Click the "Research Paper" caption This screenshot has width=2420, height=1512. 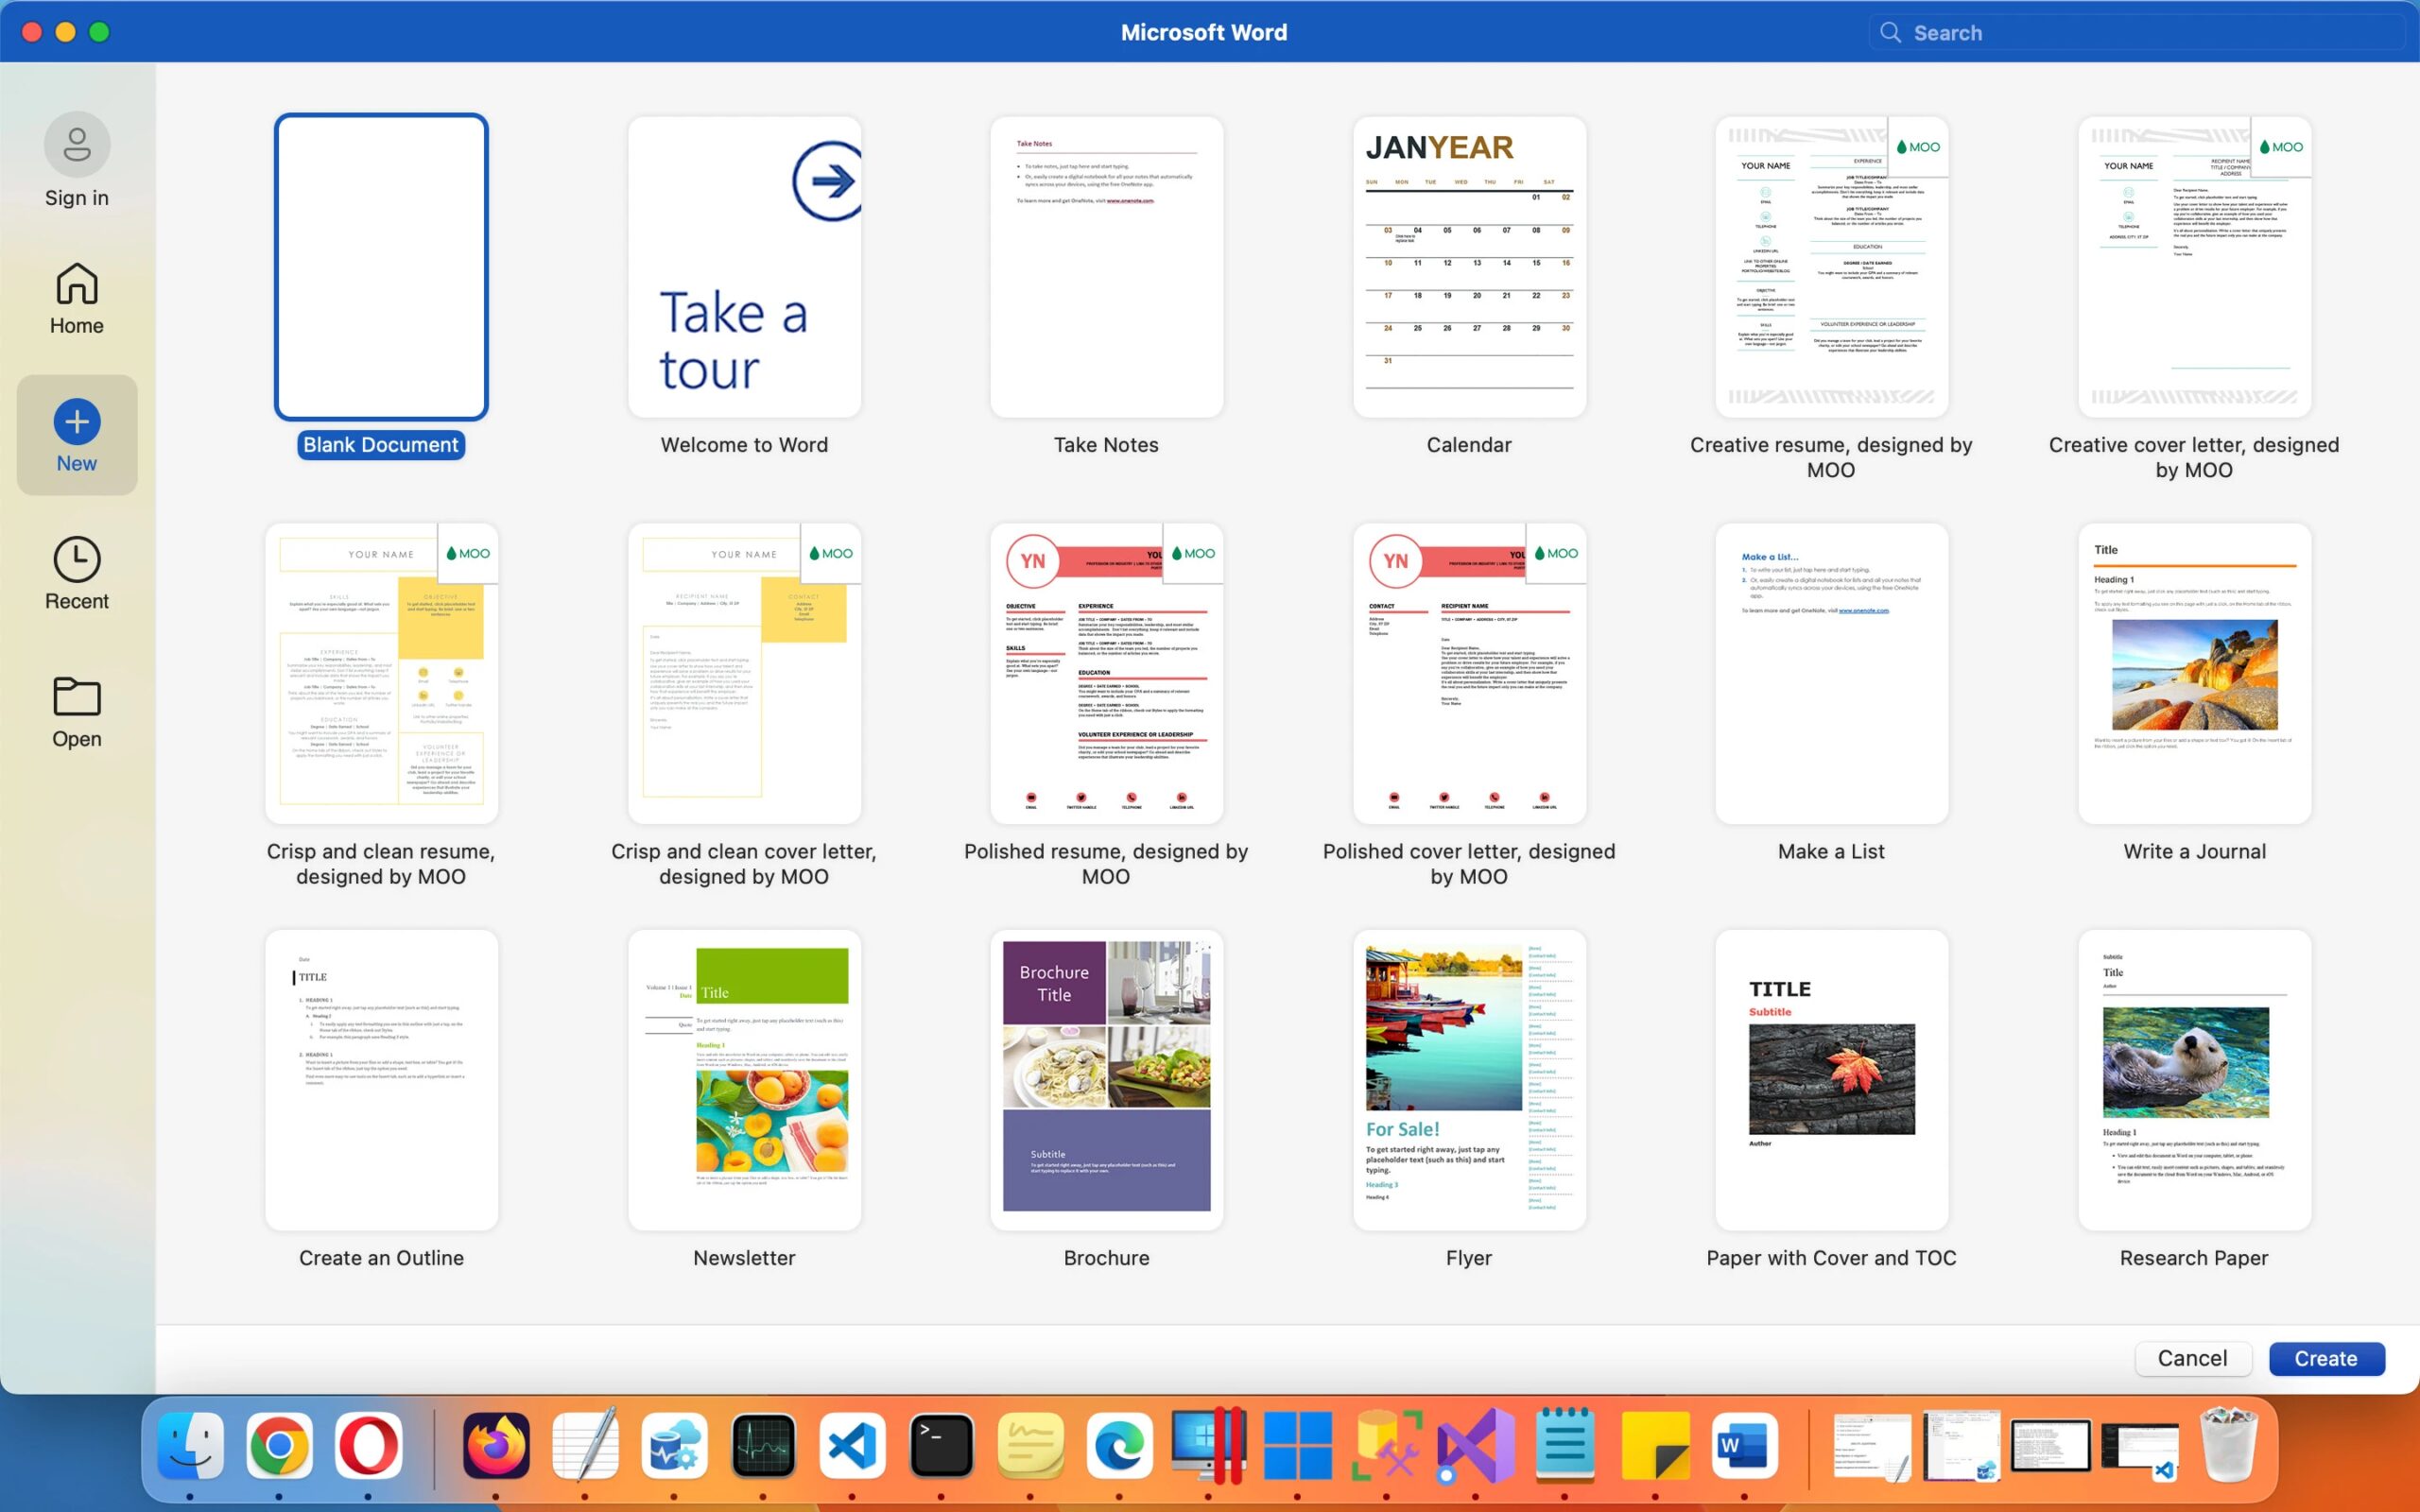[2194, 1258]
